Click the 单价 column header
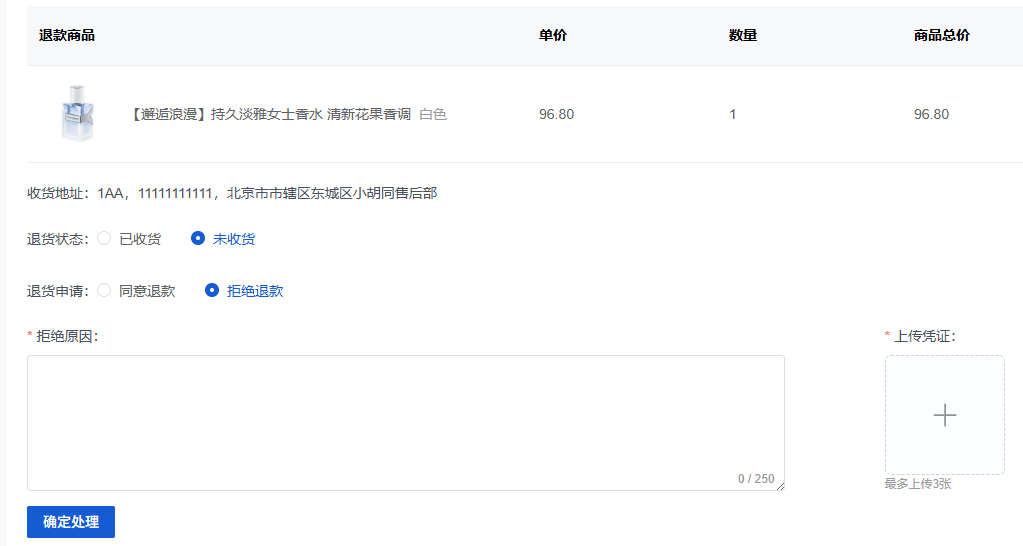Image resolution: width=1023 pixels, height=546 pixels. tap(553, 36)
